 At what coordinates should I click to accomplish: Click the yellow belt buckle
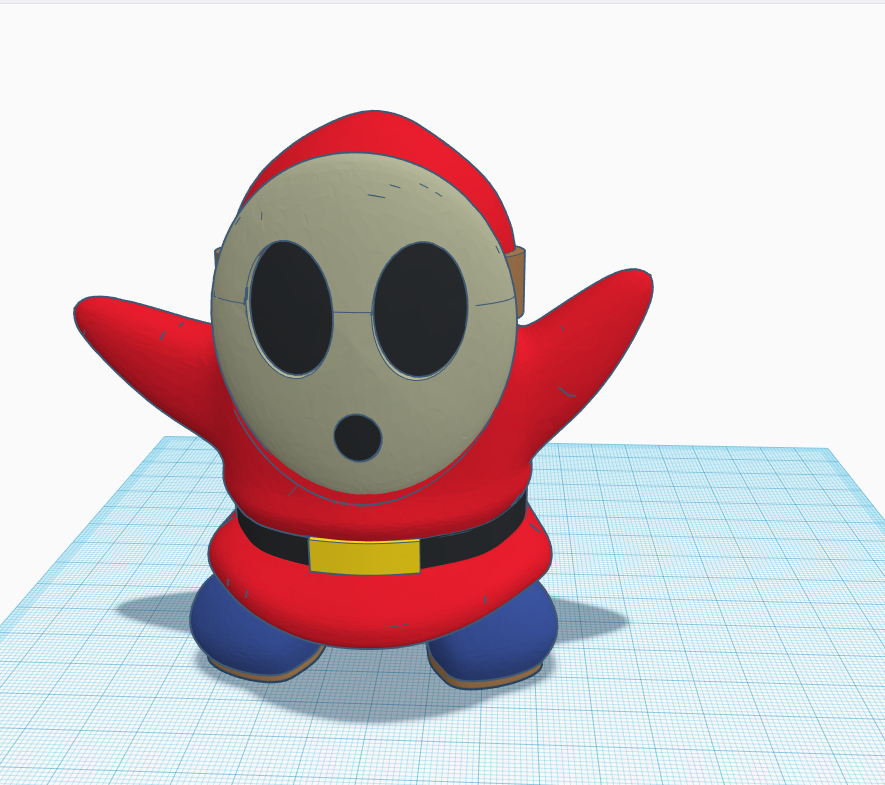[360, 553]
